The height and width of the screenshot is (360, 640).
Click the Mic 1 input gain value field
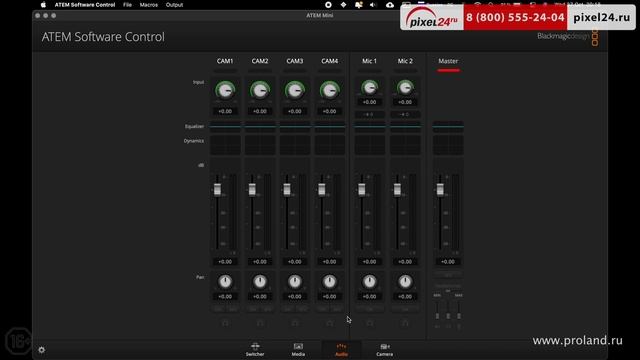pos(369,102)
